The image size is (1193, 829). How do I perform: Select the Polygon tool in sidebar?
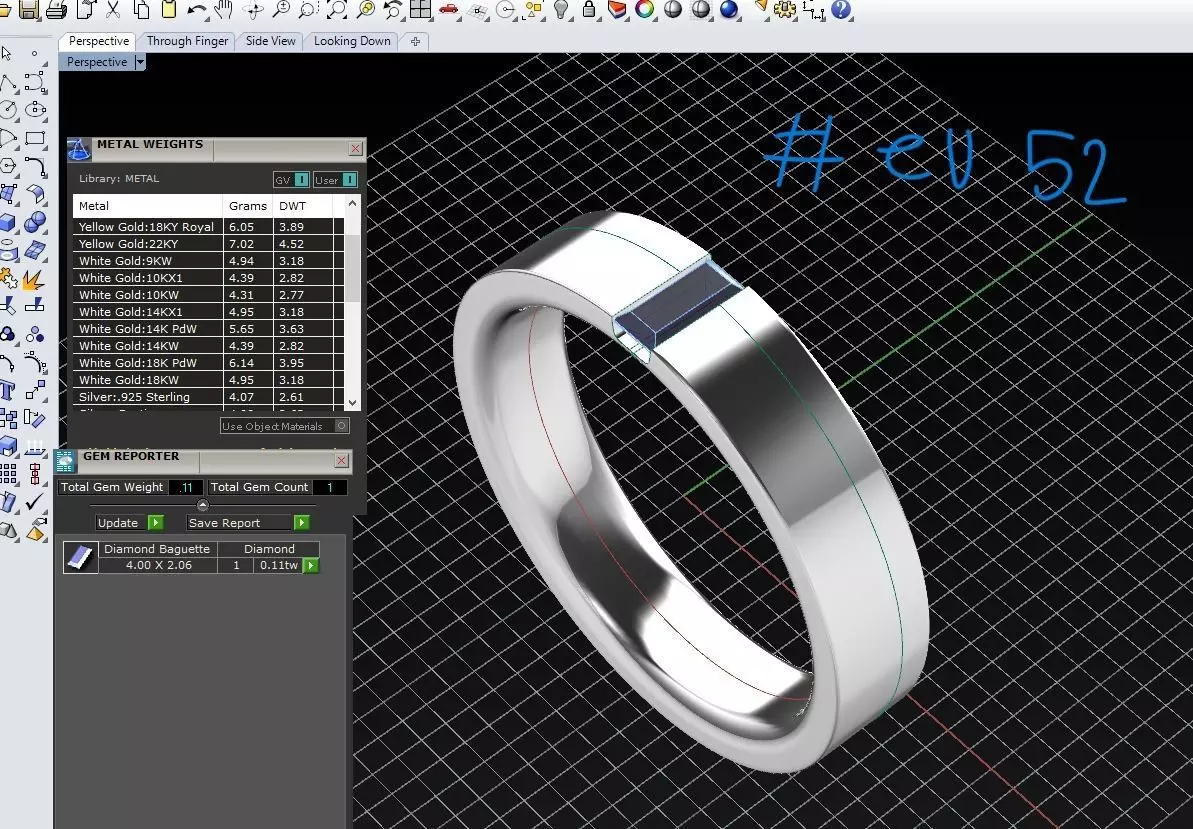8,166
